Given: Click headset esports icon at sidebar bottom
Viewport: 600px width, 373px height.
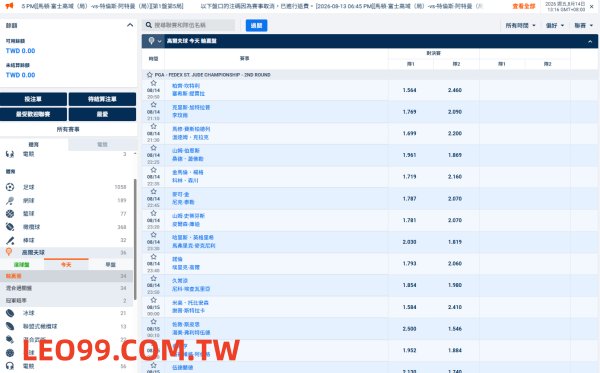Looking at the screenshot, I should coord(10,366).
